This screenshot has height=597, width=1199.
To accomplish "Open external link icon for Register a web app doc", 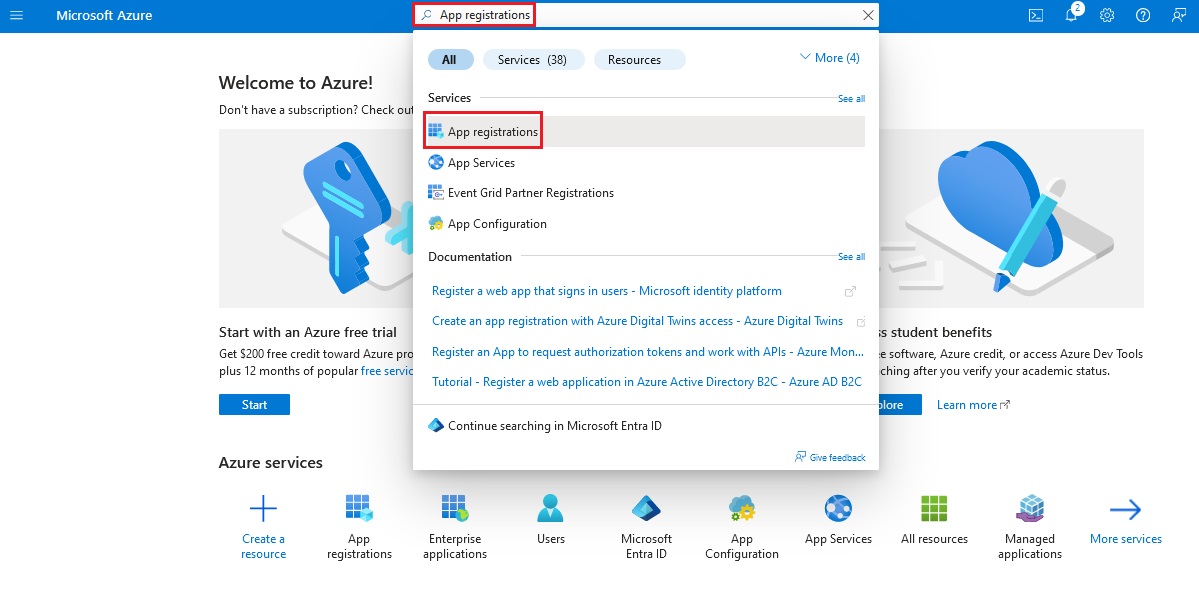I will (850, 291).
